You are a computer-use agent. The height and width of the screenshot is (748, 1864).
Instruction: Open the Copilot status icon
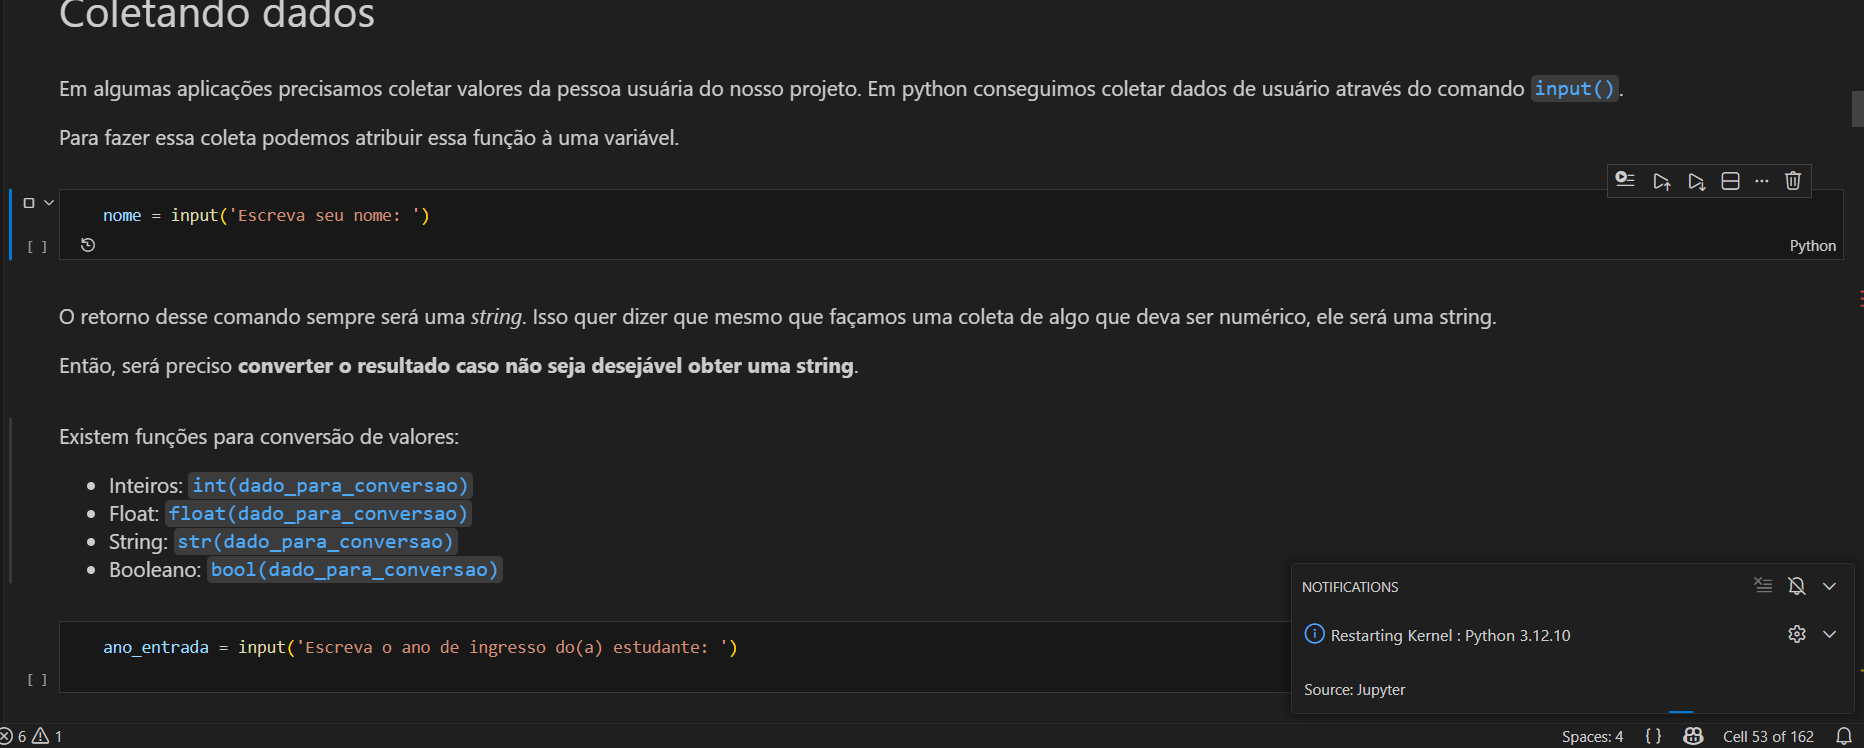[x=1693, y=736]
